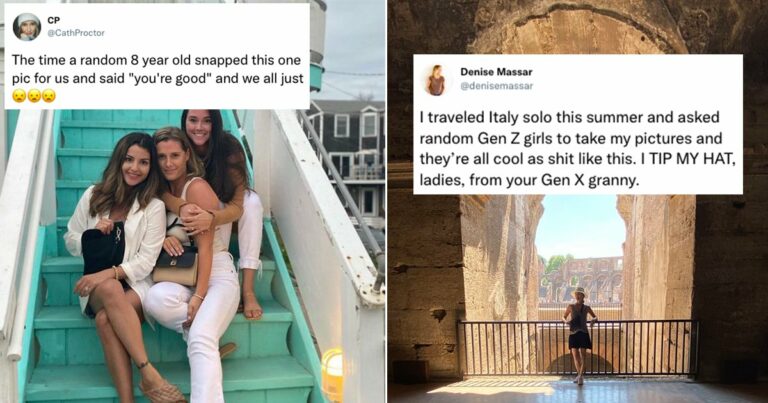
Task: Visit the @CathProctor handle link
Action: (x=75, y=33)
